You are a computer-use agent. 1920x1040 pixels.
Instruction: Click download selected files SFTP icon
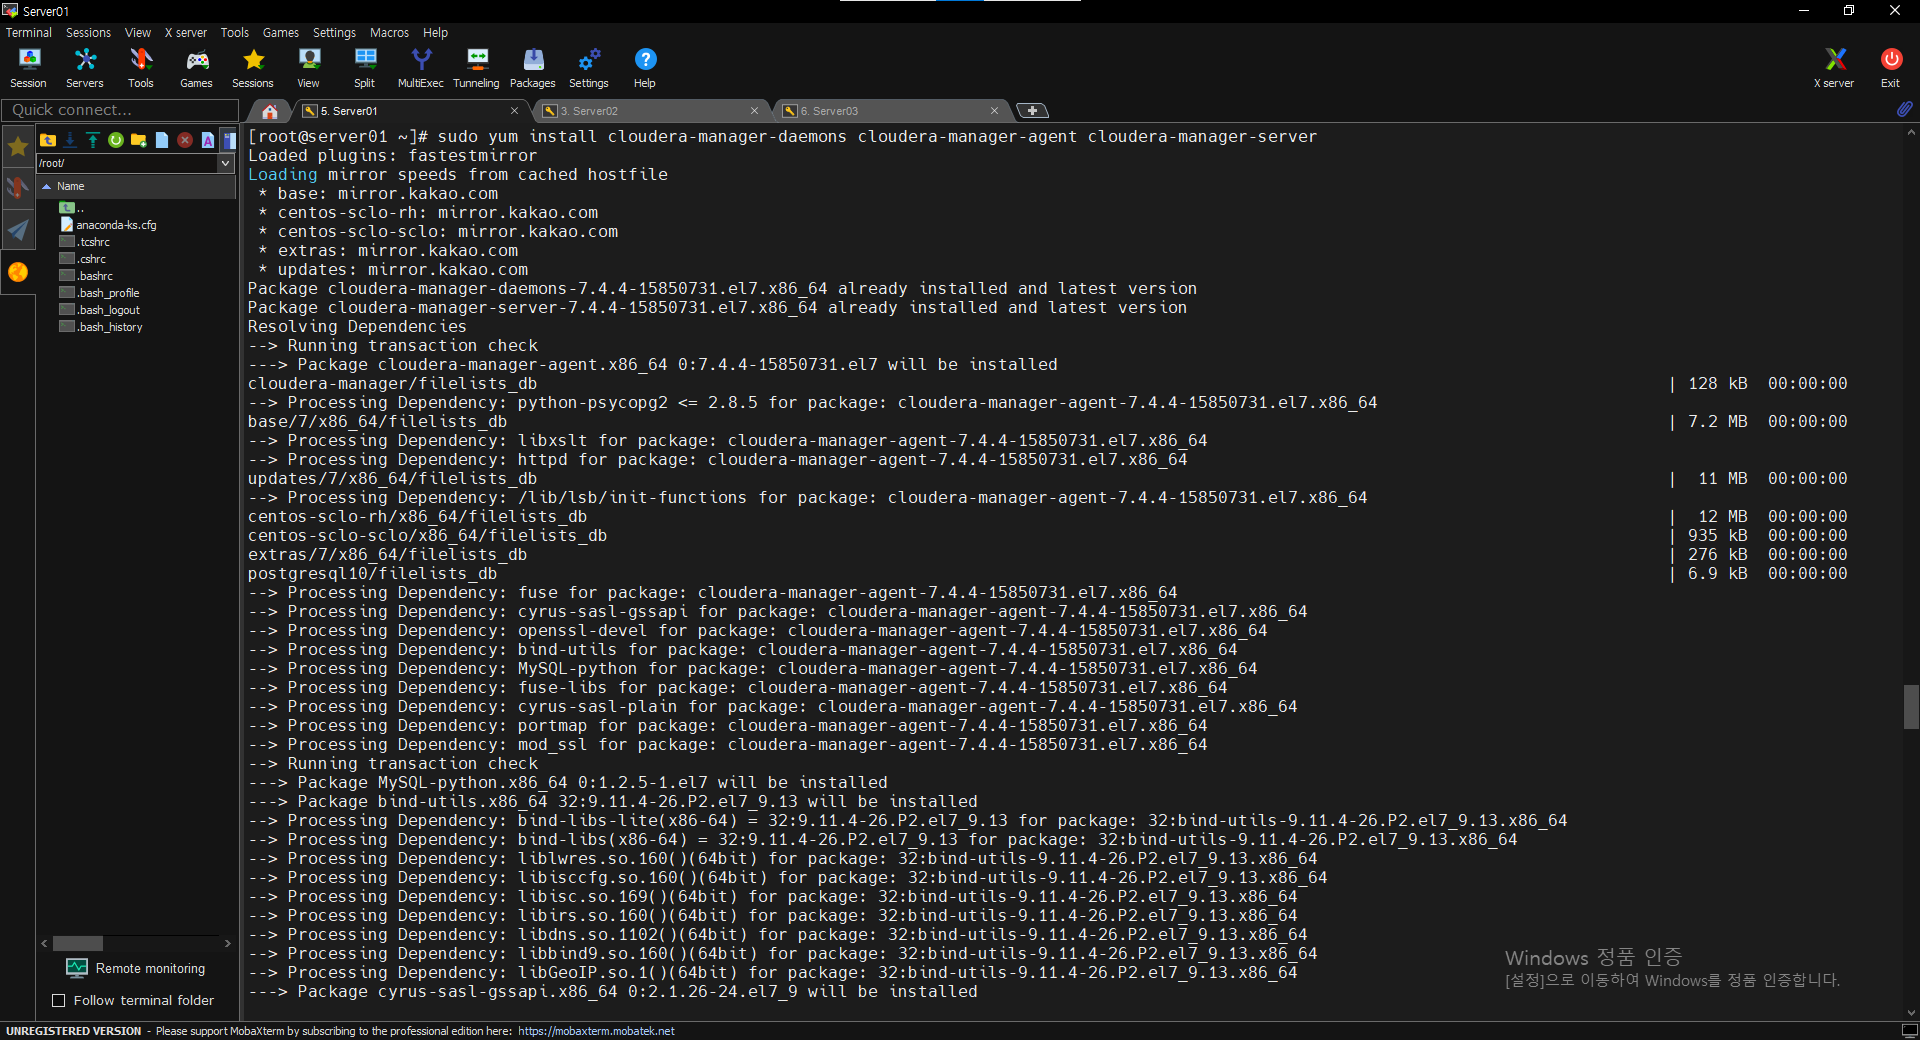click(x=70, y=140)
